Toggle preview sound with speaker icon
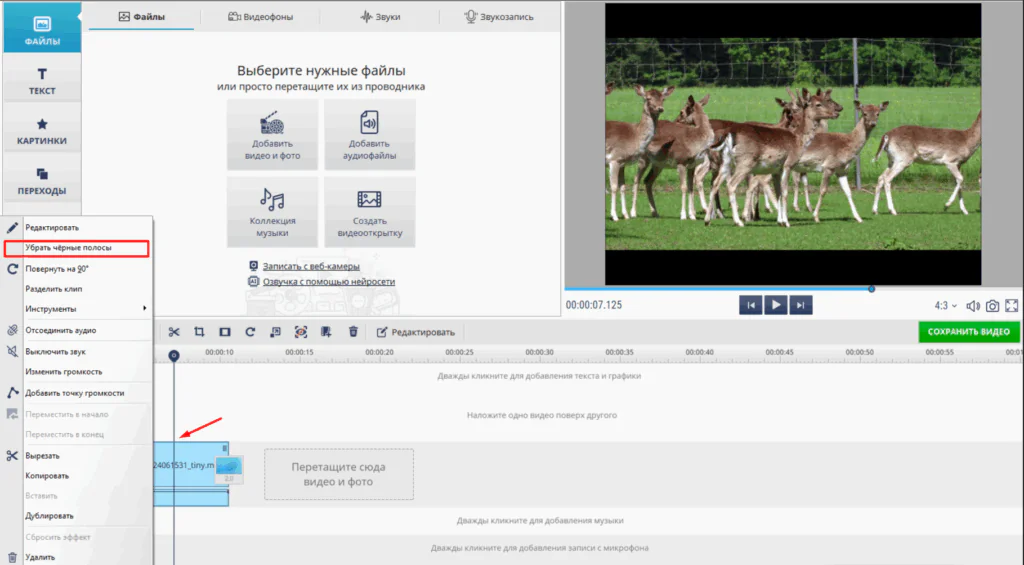The image size is (1024, 565). [972, 306]
